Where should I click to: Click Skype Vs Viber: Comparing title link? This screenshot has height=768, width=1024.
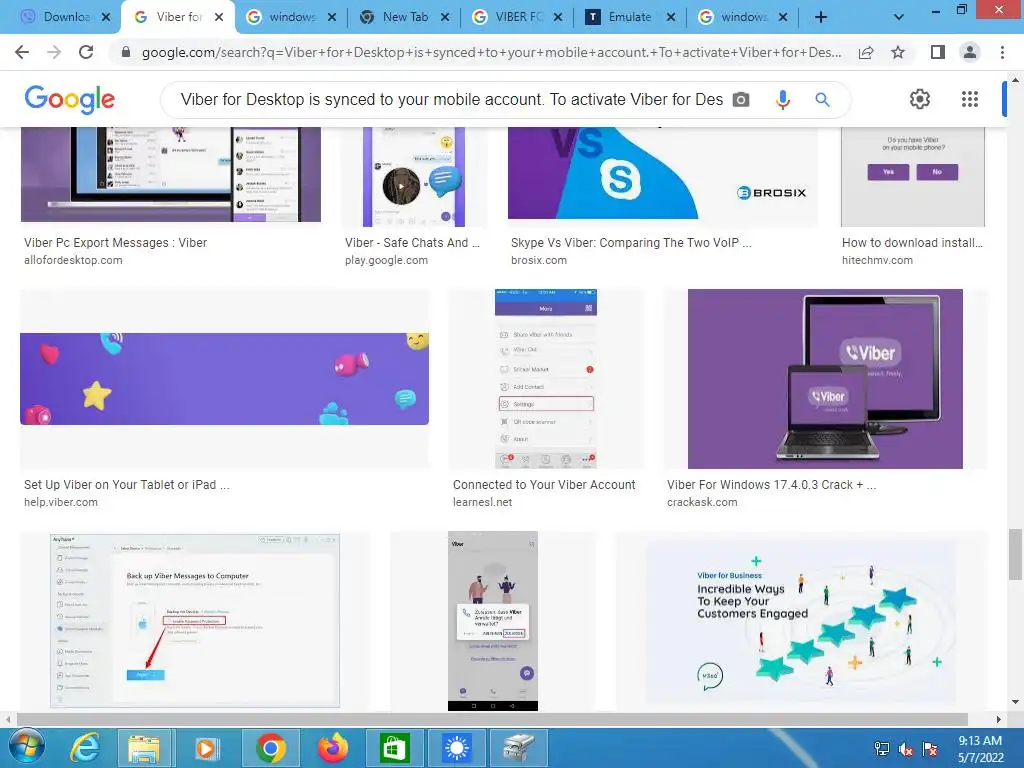pos(632,243)
